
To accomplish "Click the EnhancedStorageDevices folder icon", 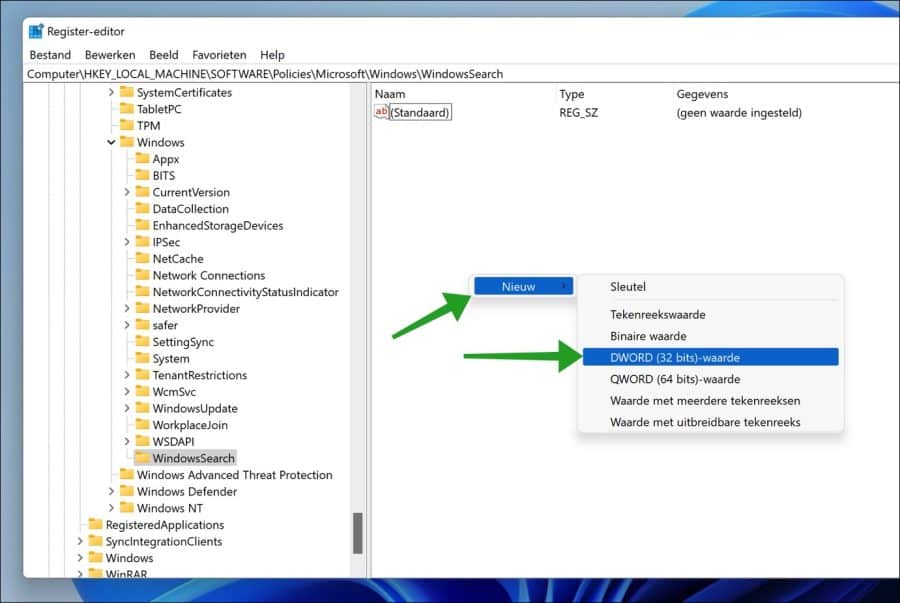I will 142,225.
